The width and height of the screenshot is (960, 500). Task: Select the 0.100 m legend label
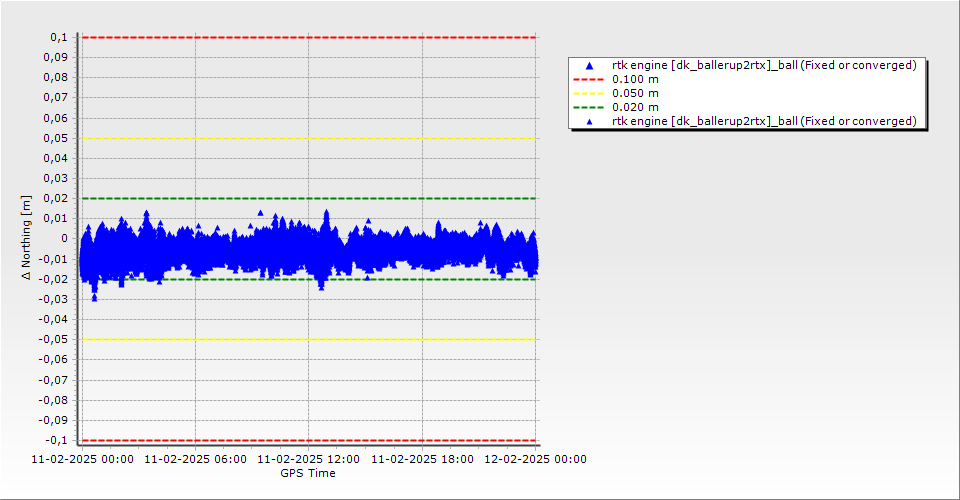point(635,79)
